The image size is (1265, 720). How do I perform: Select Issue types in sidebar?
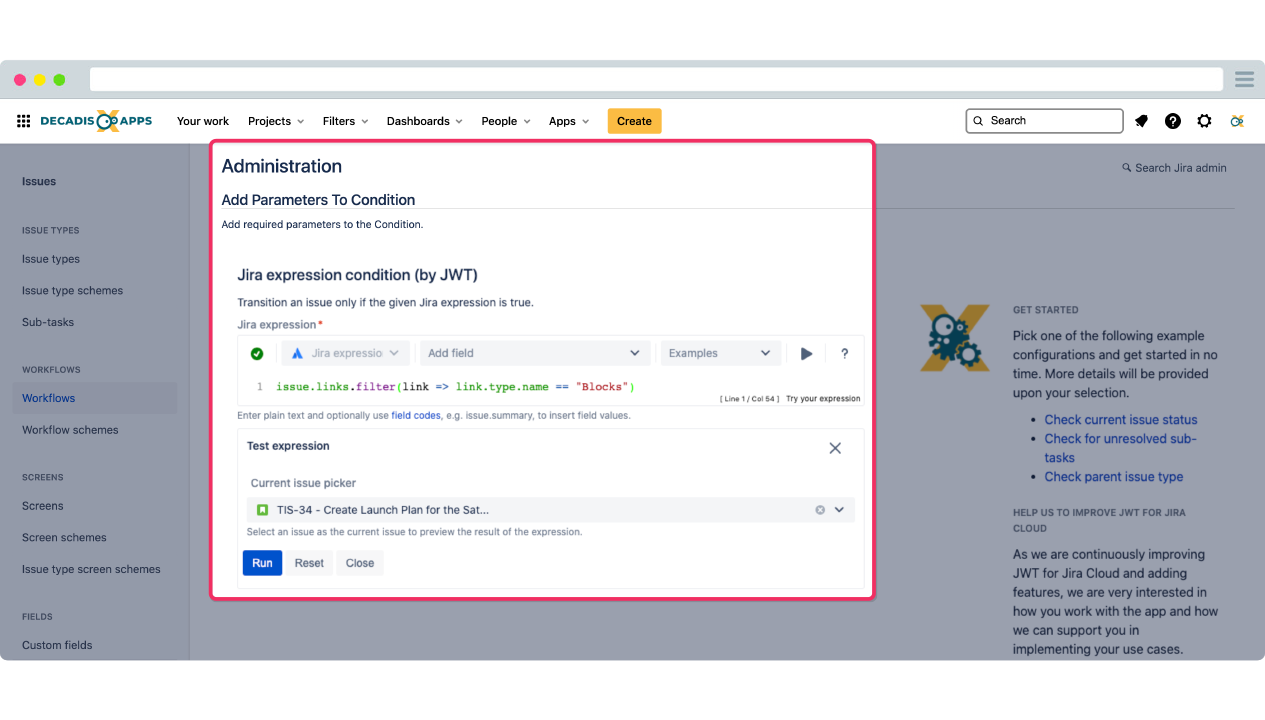tap(51, 259)
